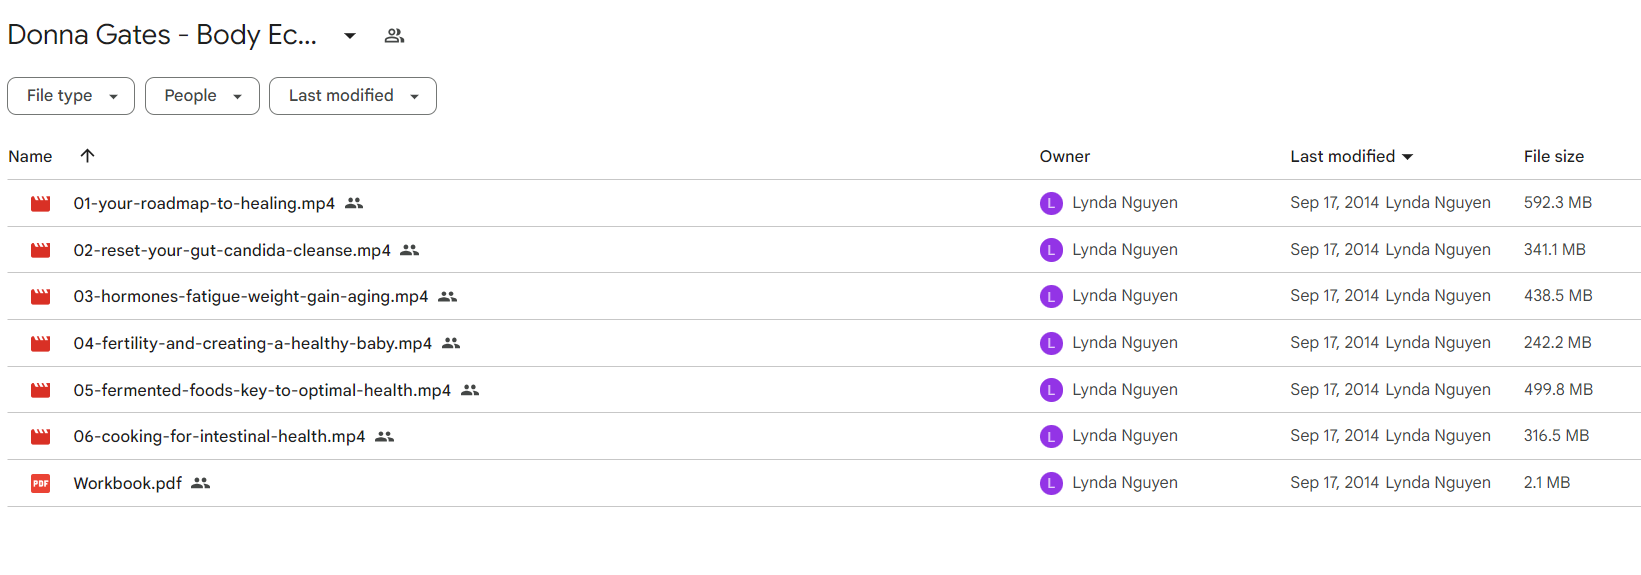The width and height of the screenshot is (1641, 575).
Task: Click shared icon next to 02-reset-your-gut-candida-cleanse.mp4
Action: pyautogui.click(x=409, y=250)
